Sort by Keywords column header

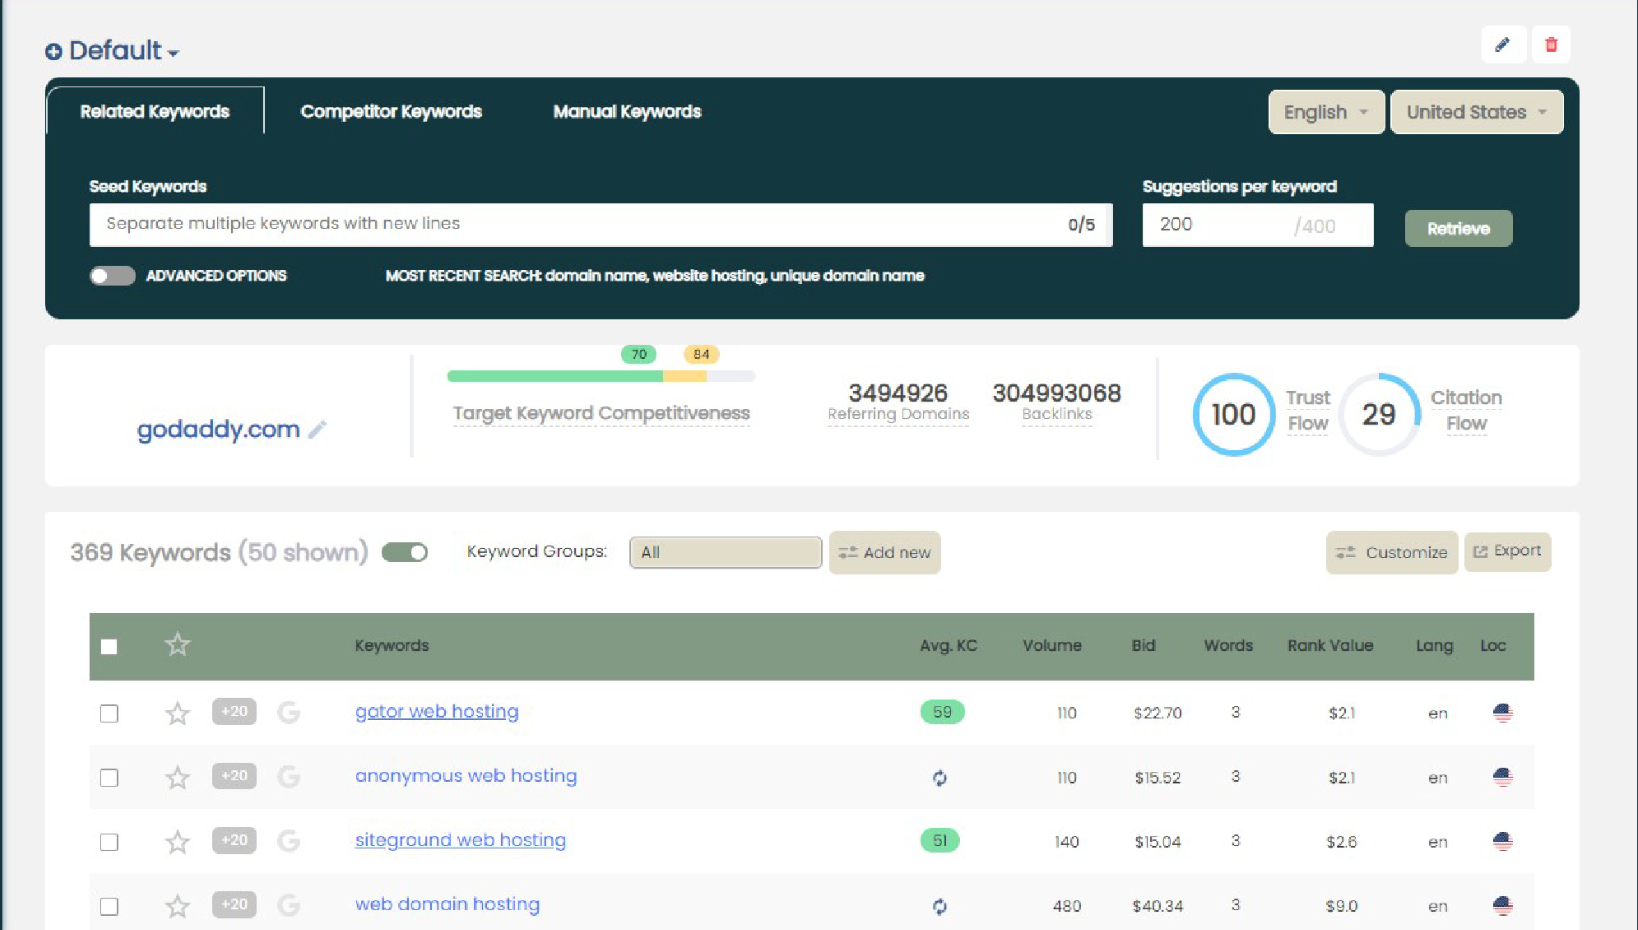tap(392, 646)
